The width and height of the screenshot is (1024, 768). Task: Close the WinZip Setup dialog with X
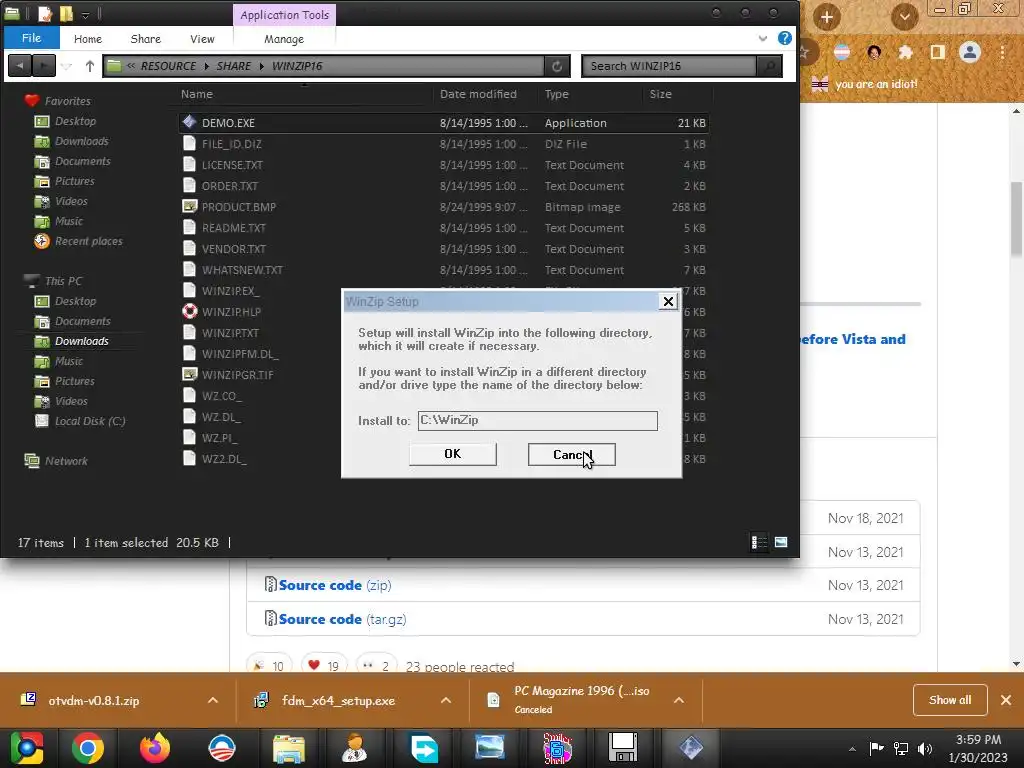coord(668,301)
